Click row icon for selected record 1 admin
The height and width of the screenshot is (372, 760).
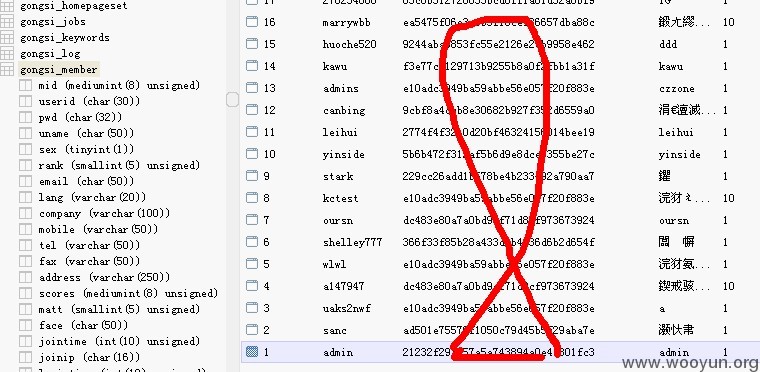[x=252, y=352]
